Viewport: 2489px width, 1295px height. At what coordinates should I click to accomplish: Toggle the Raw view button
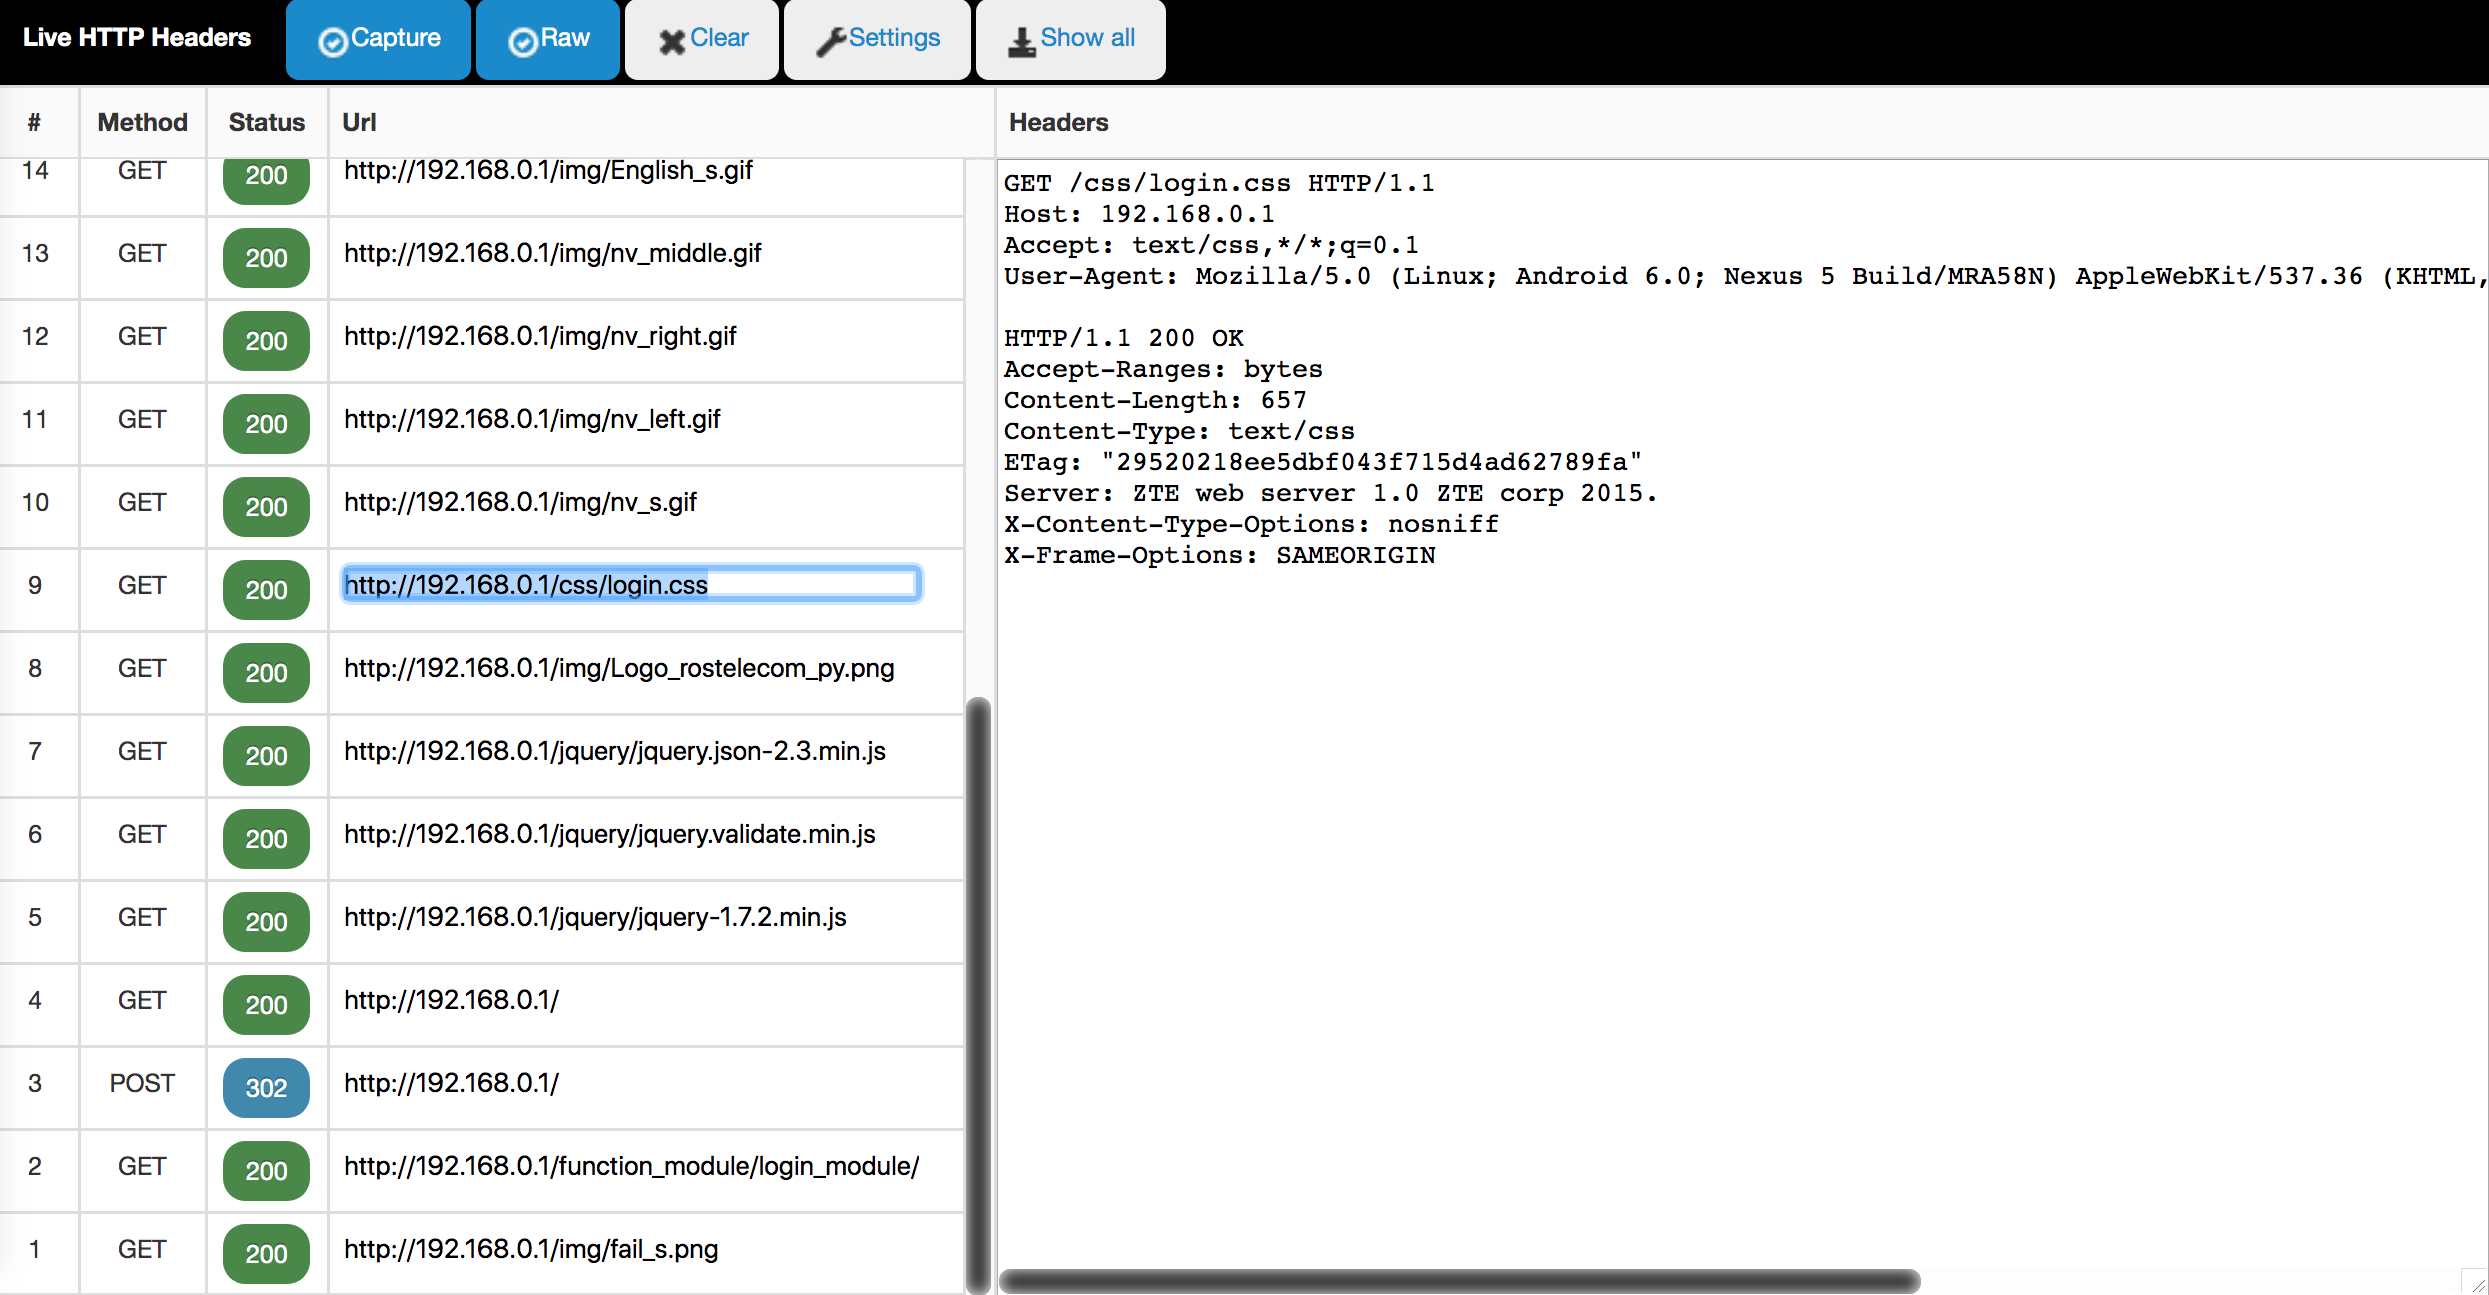click(x=548, y=39)
